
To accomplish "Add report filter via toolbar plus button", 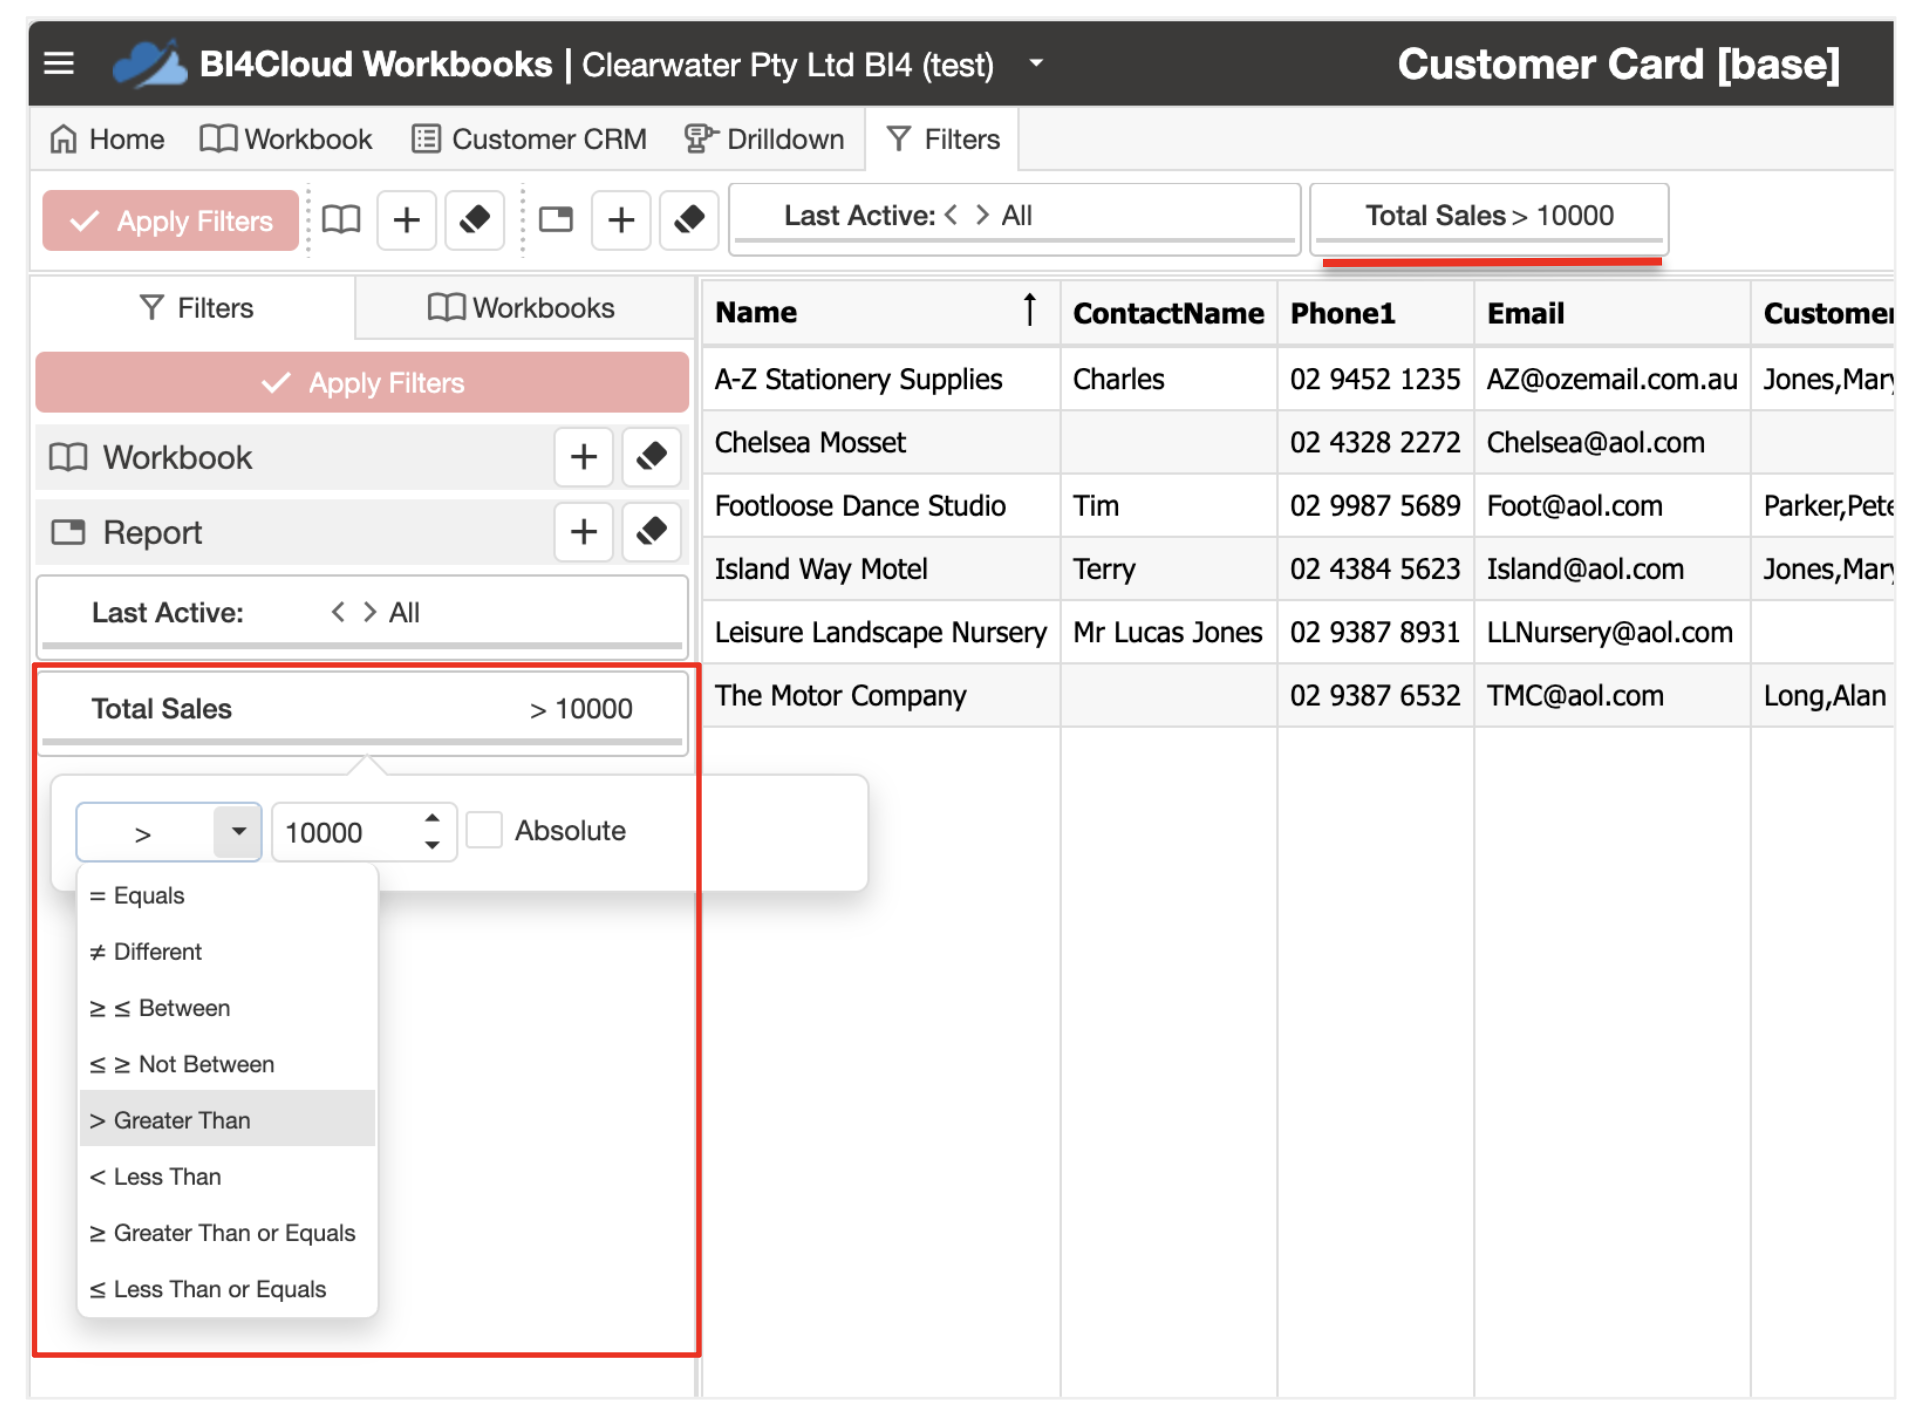I will click(622, 220).
